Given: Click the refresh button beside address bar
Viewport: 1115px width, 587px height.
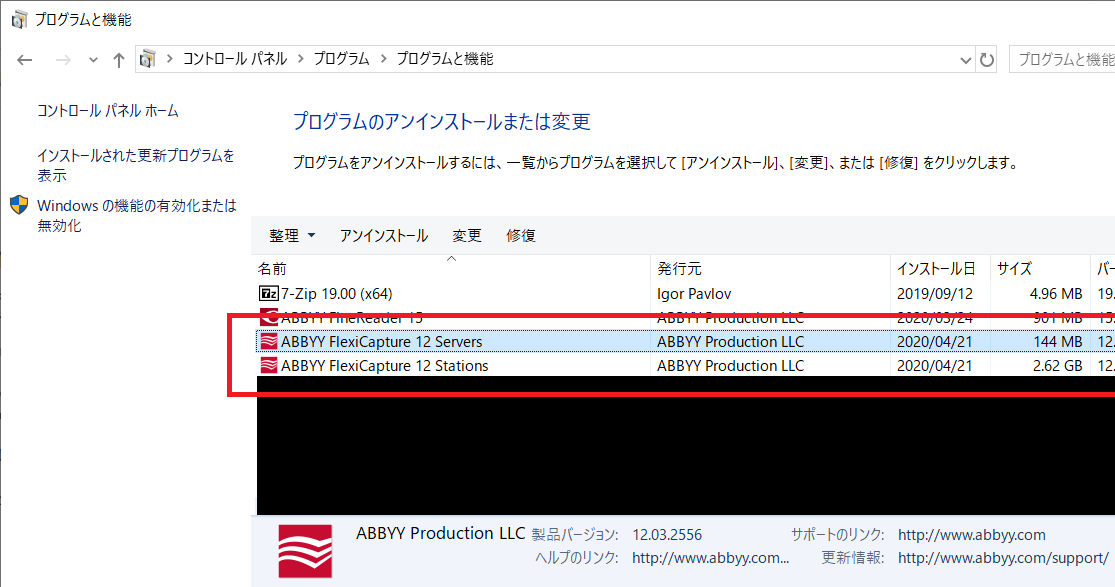Looking at the screenshot, I should click(x=986, y=60).
